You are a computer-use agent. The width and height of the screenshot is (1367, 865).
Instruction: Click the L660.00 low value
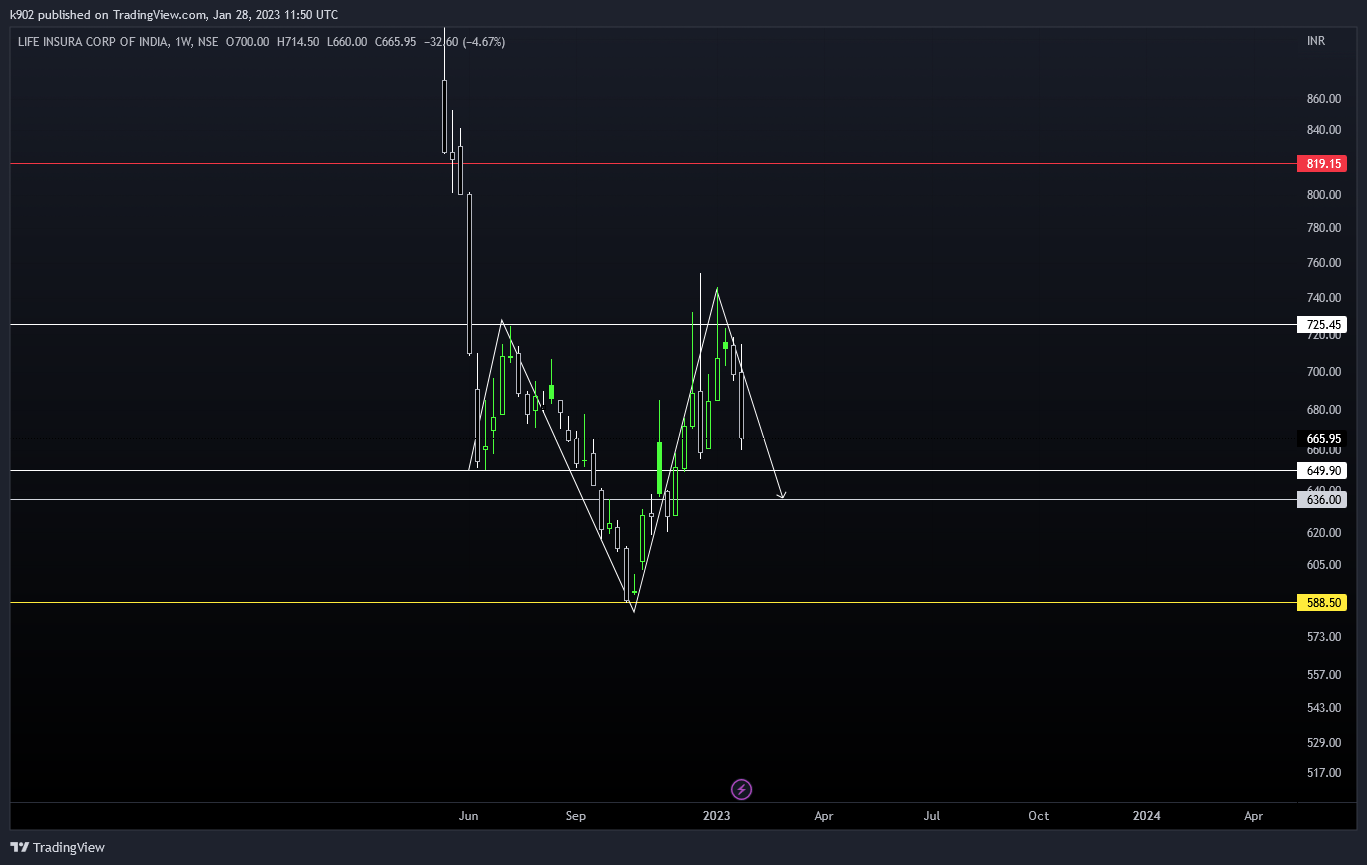click(347, 42)
